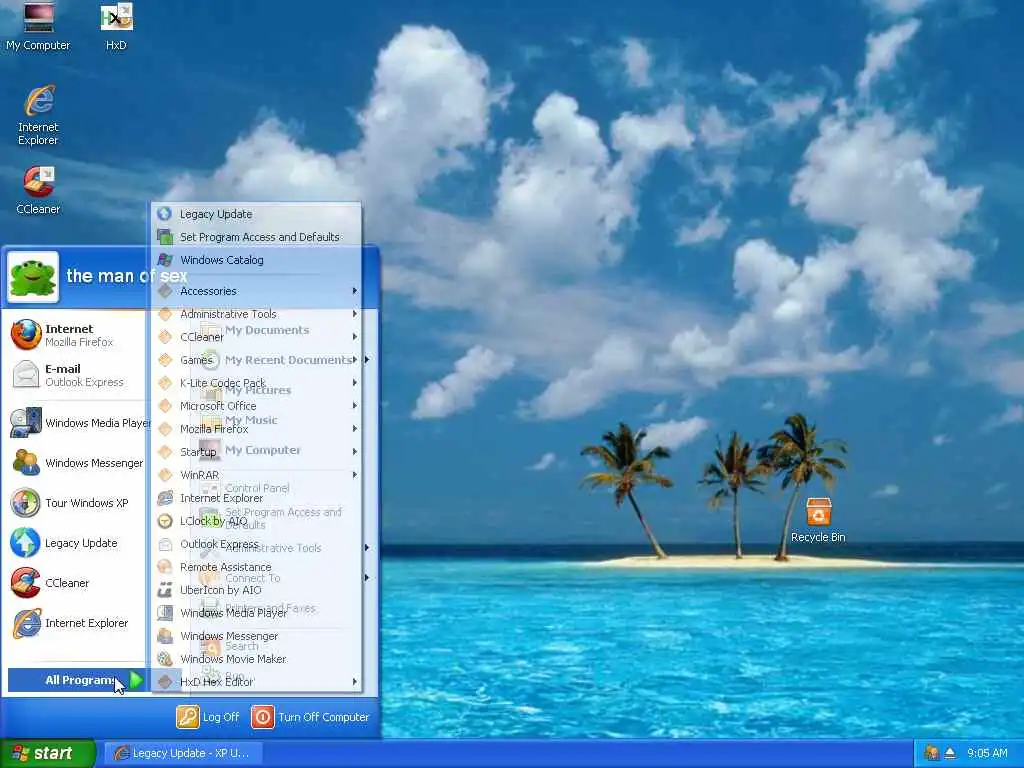Screen dimensions: 1024x768
Task: Choose Windows Media Player in All Programs list
Action: pos(257,613)
